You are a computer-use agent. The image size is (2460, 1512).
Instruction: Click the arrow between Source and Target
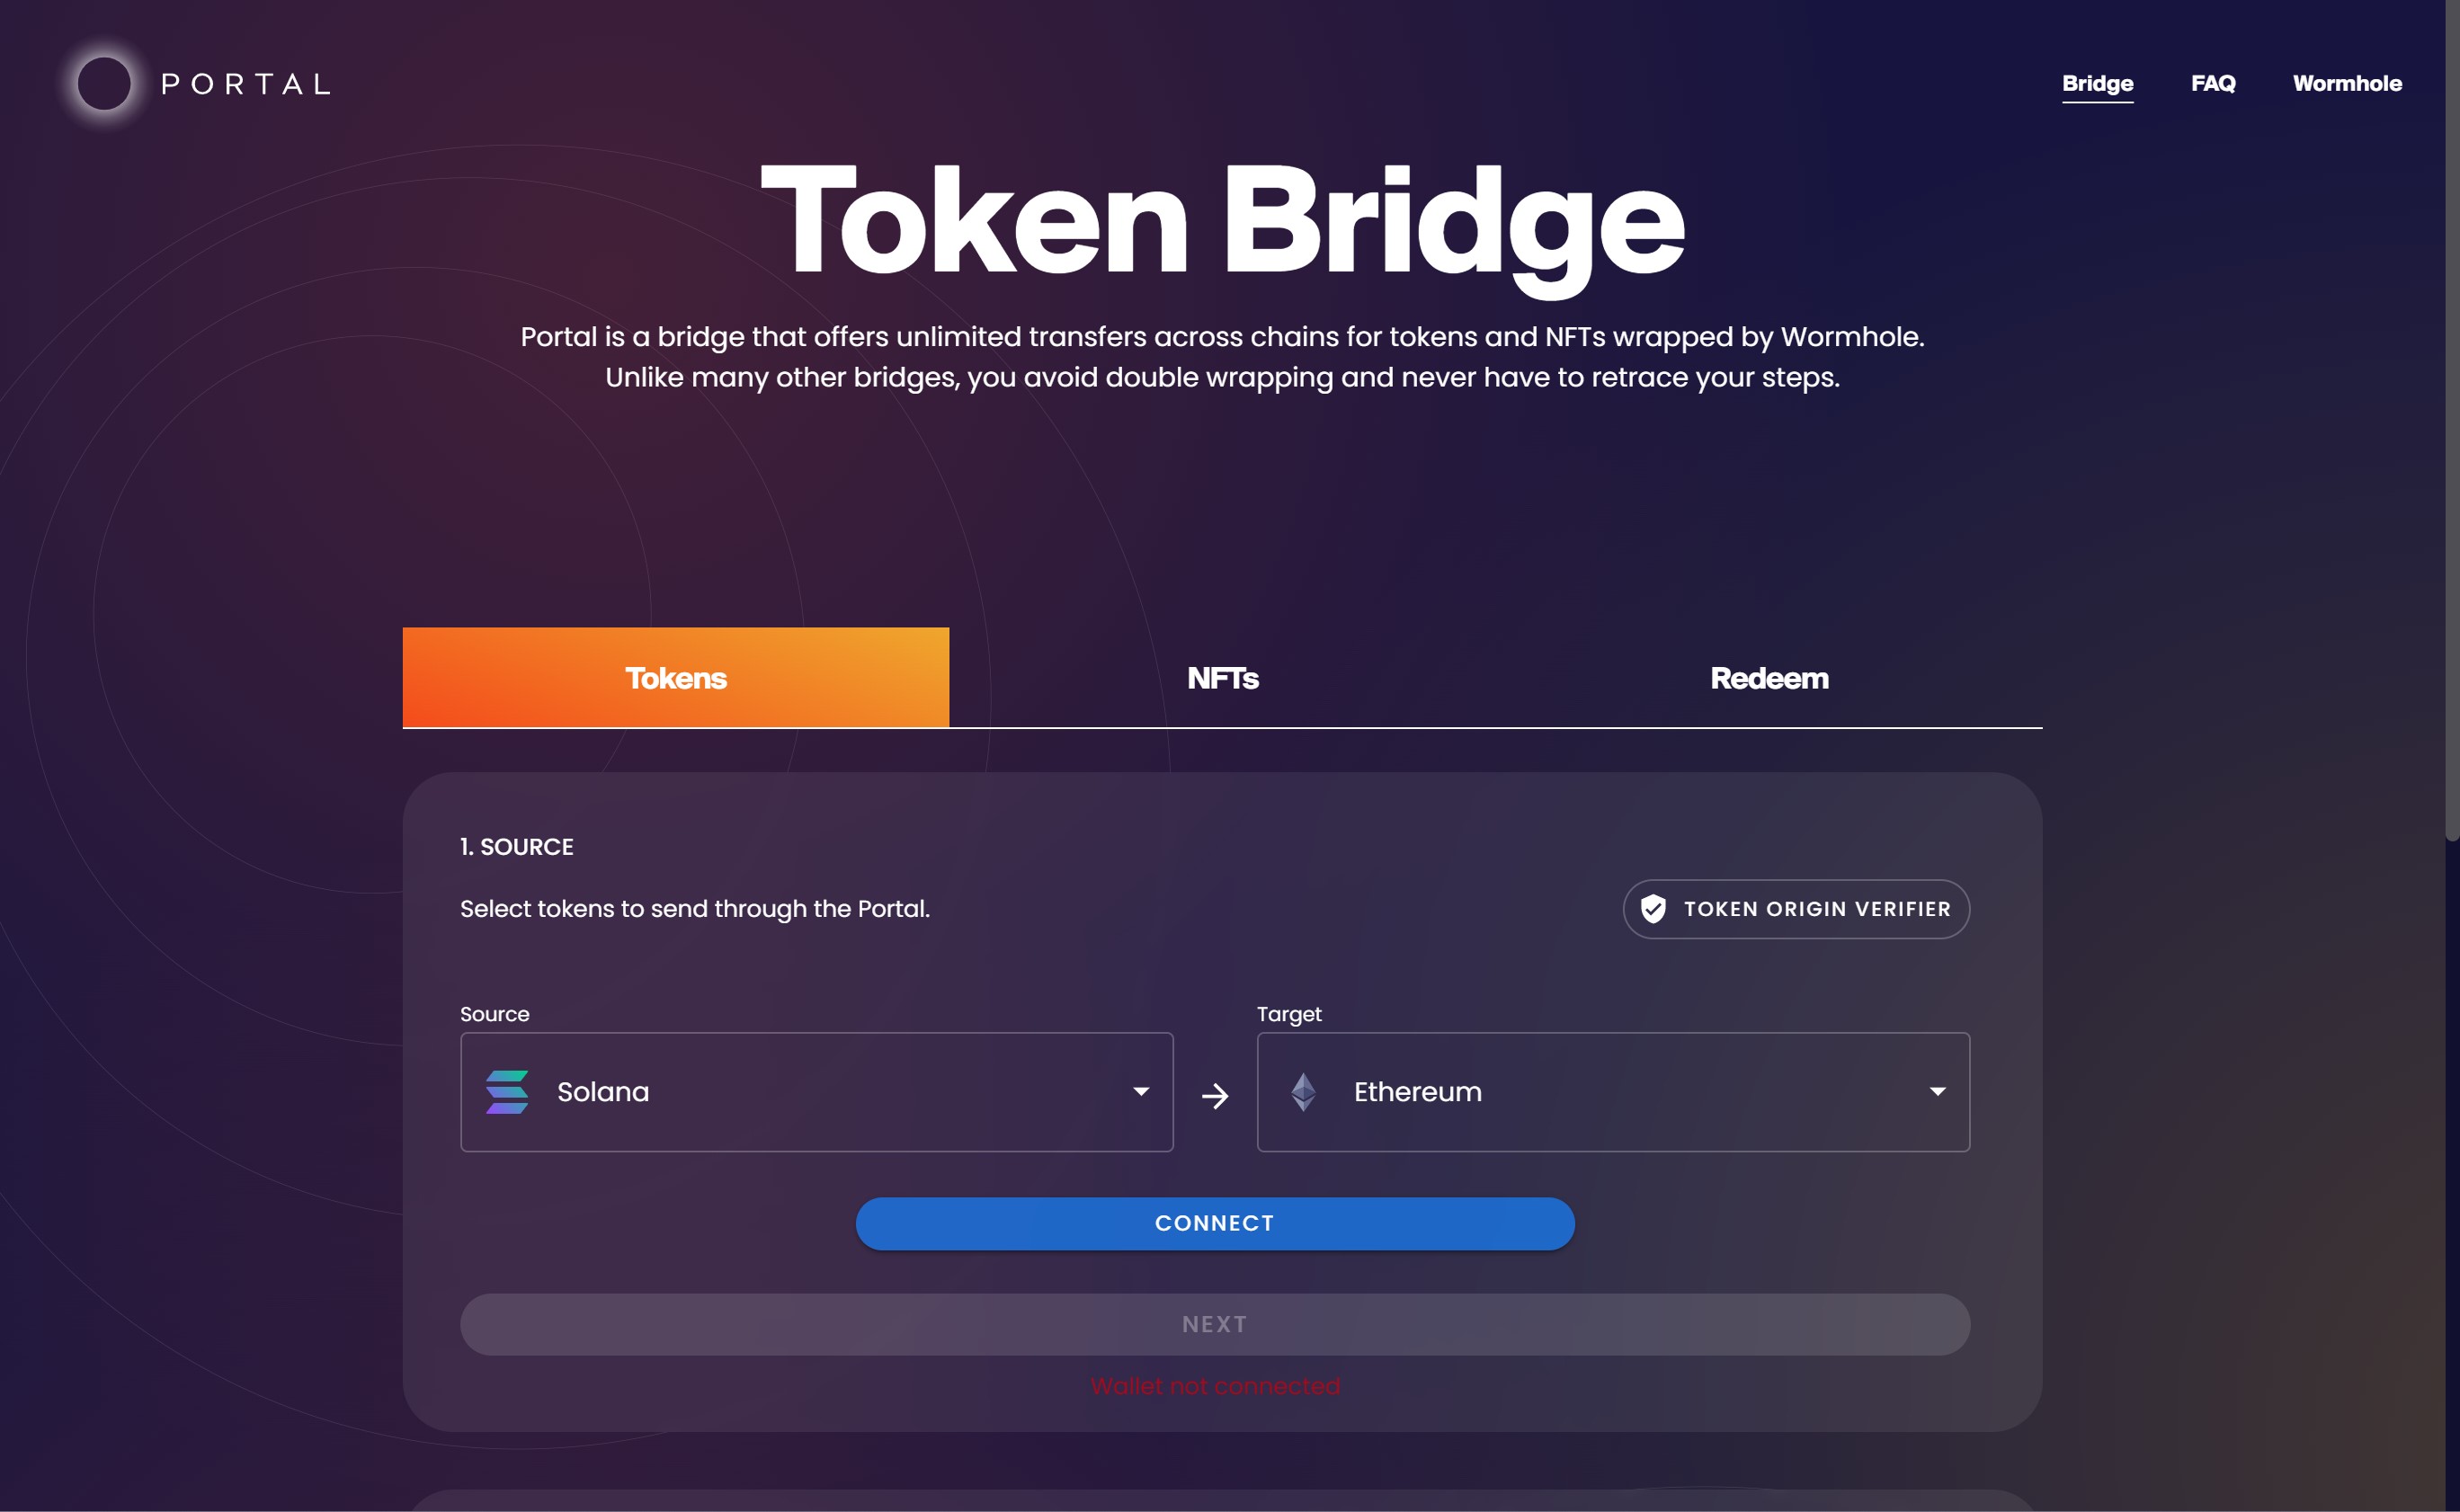pyautogui.click(x=1214, y=1093)
